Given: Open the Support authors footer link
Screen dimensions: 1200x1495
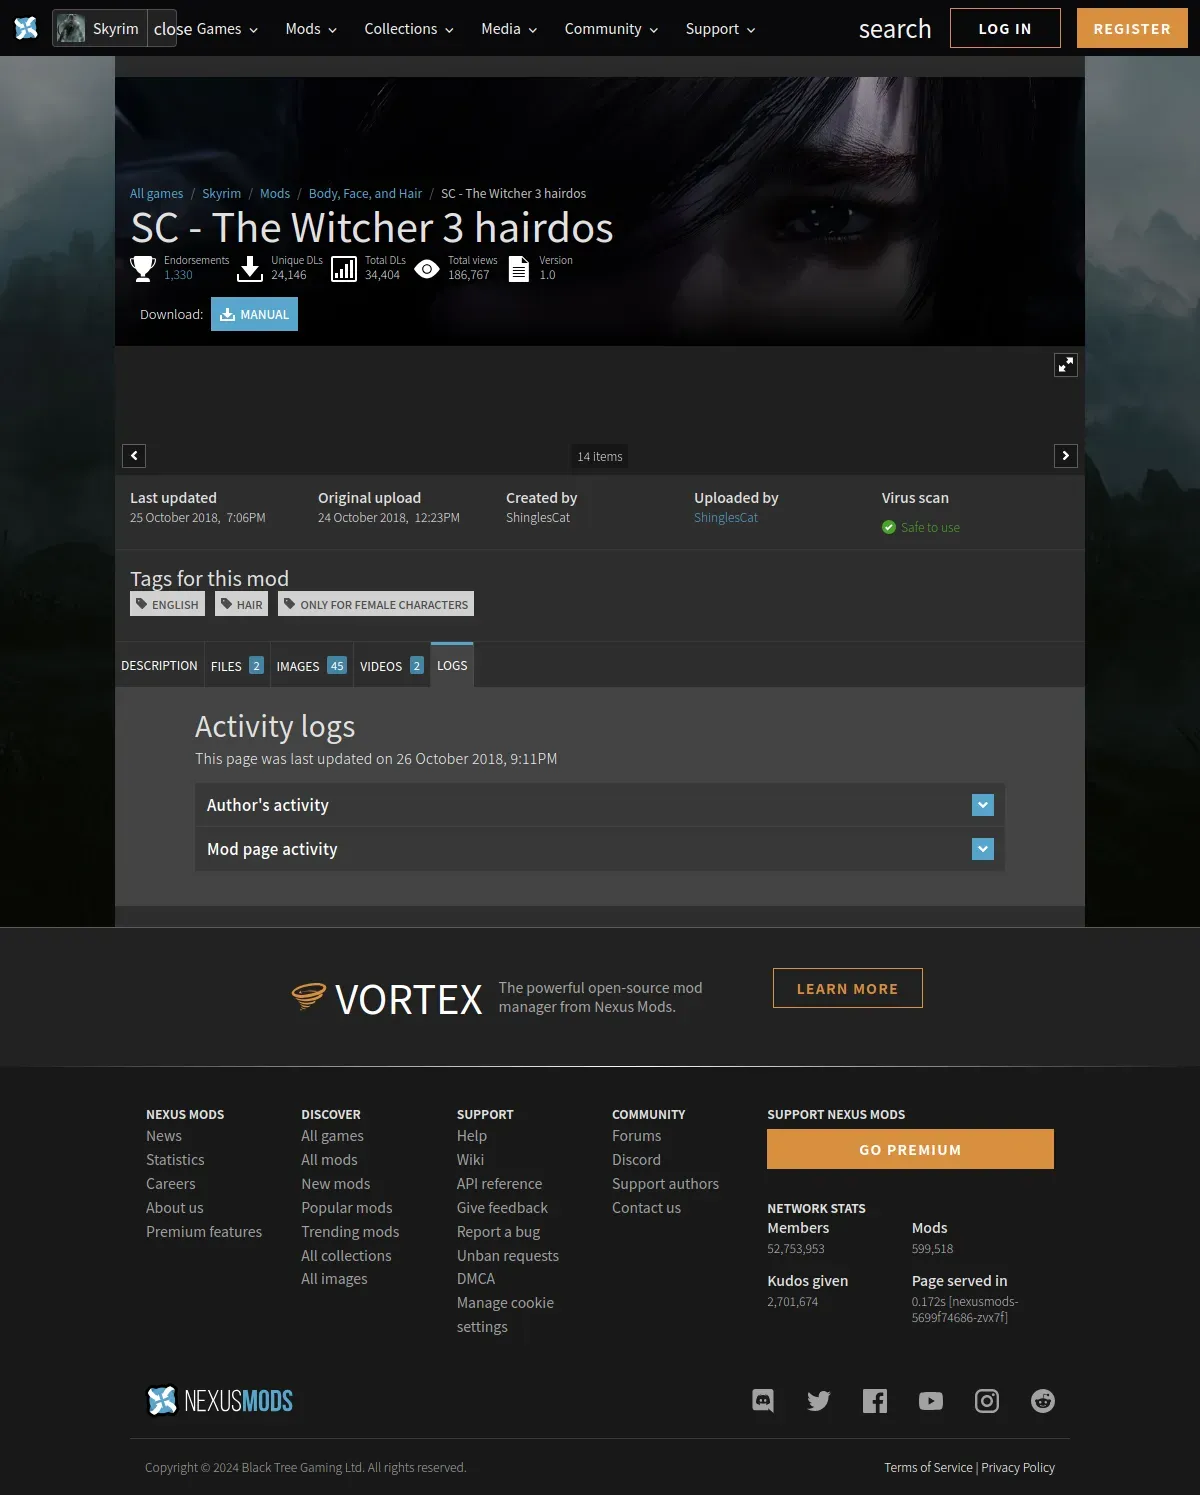Looking at the screenshot, I should click(x=665, y=1184).
